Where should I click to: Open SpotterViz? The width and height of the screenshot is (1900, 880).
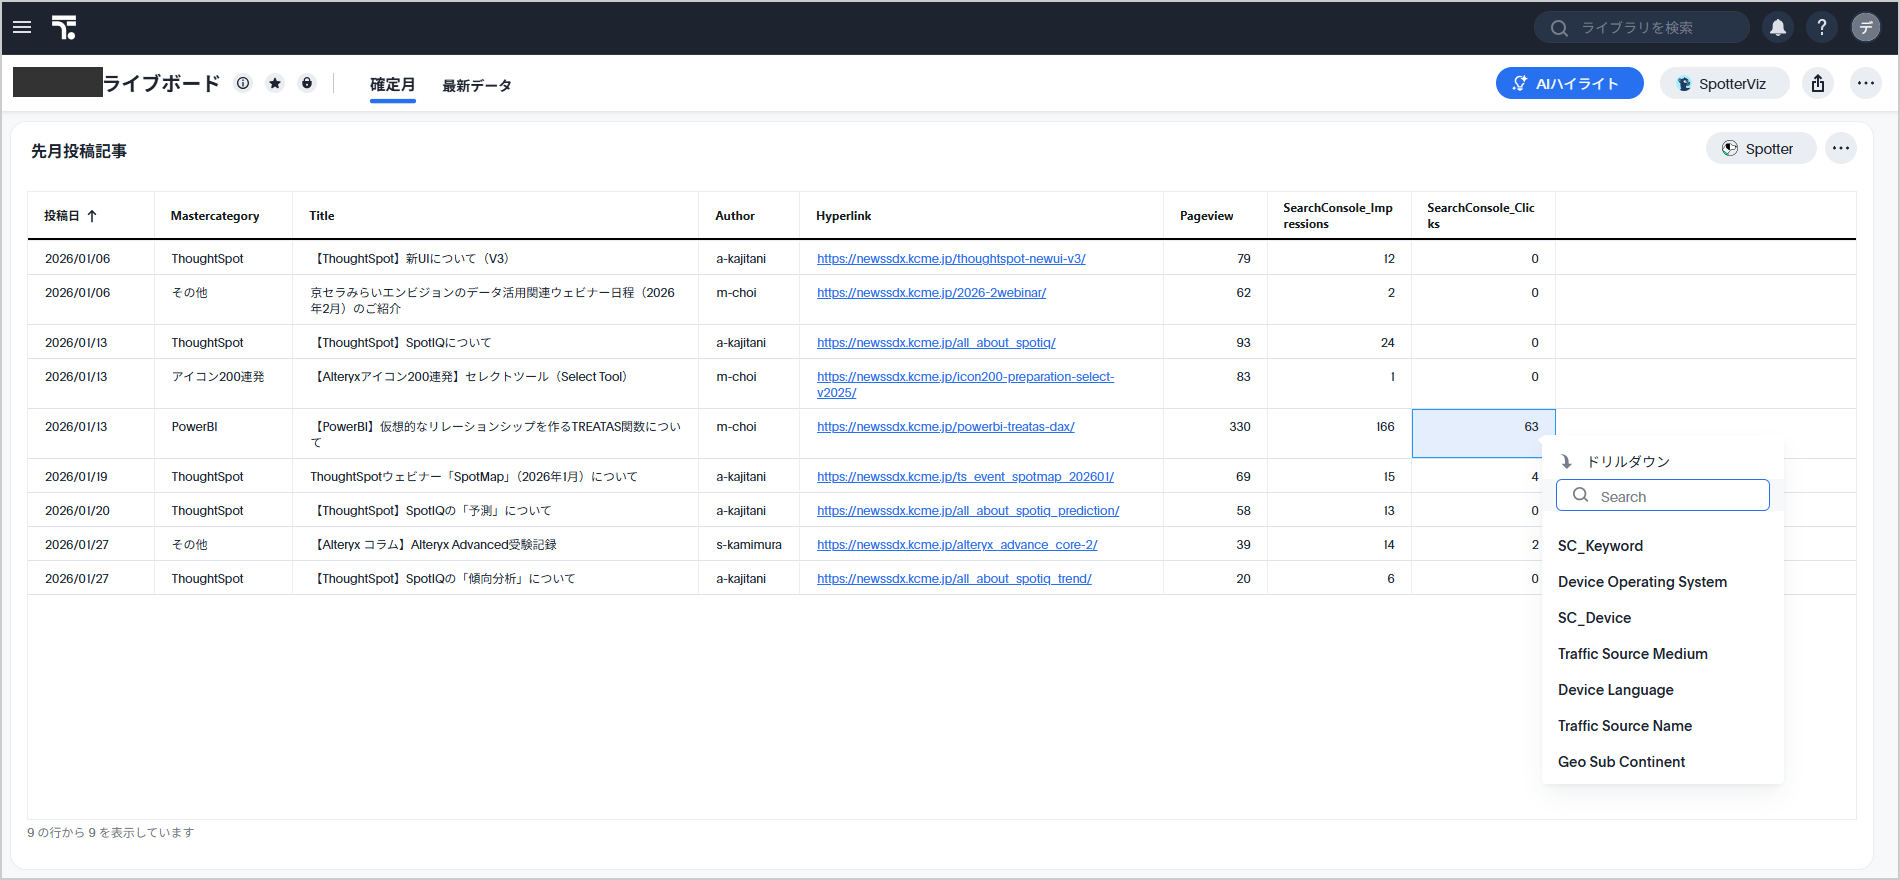(1724, 84)
